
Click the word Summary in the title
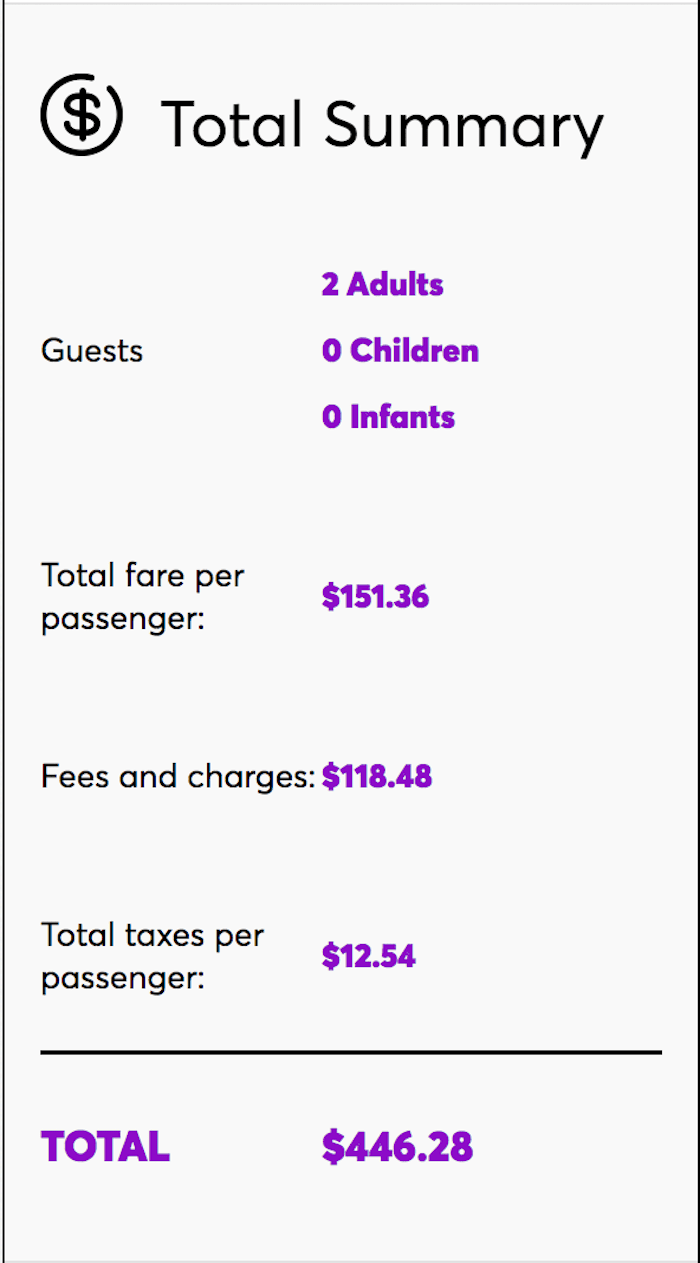point(465,129)
